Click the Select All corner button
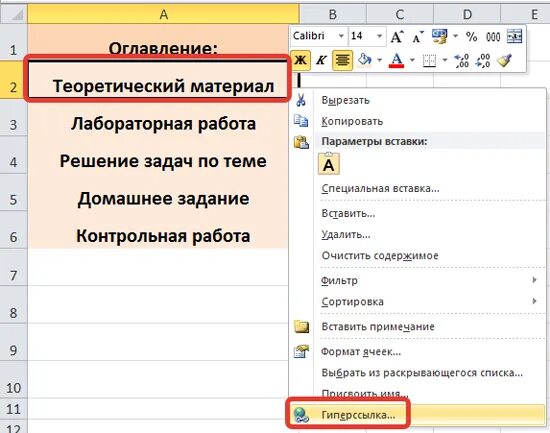 click(x=14, y=15)
